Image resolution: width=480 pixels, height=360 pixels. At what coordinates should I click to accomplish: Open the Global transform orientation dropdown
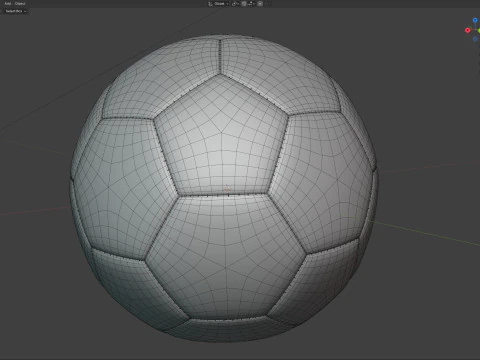219,4
